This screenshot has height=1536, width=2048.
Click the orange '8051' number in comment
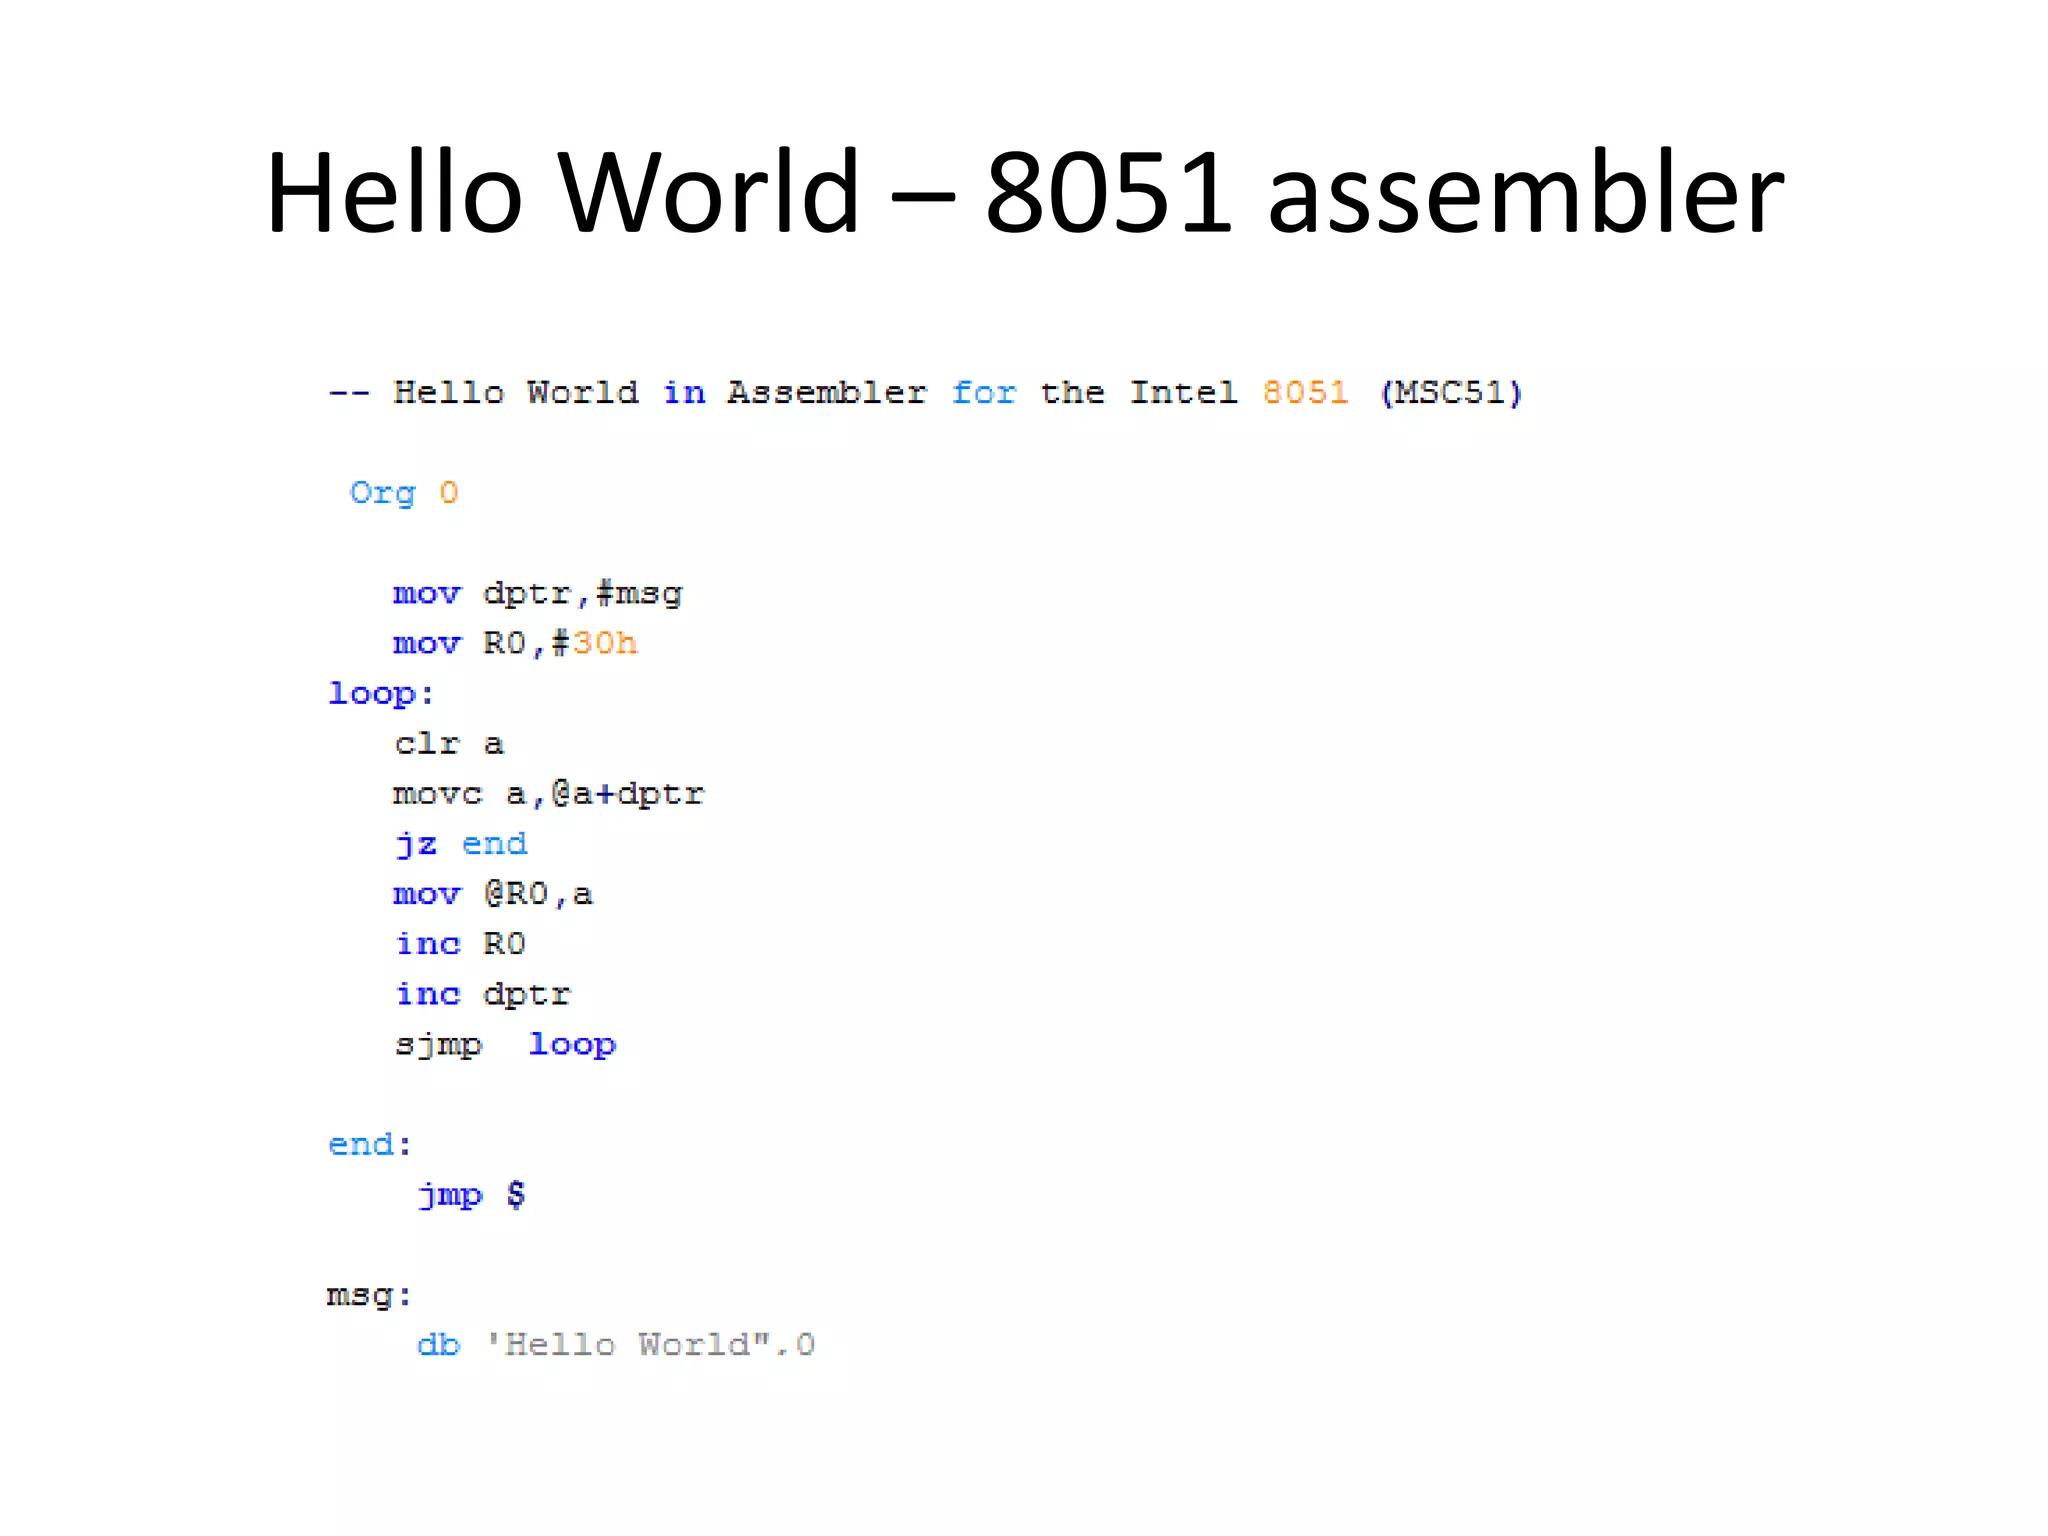pyautogui.click(x=1305, y=393)
